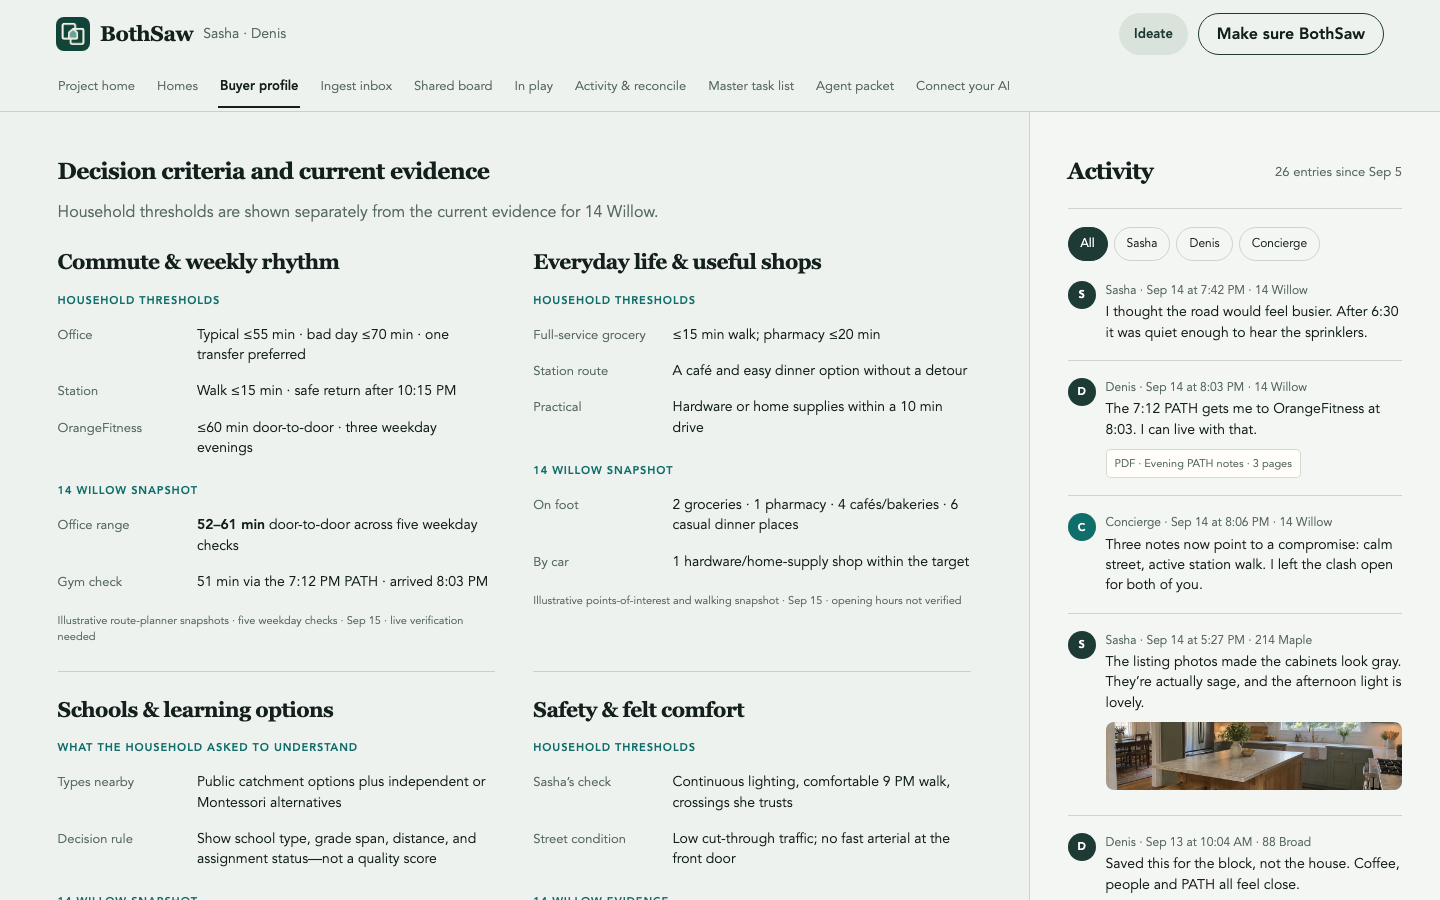This screenshot has width=1440, height=900.
Task: Click Make sure BothSaw button
Action: [x=1290, y=34]
